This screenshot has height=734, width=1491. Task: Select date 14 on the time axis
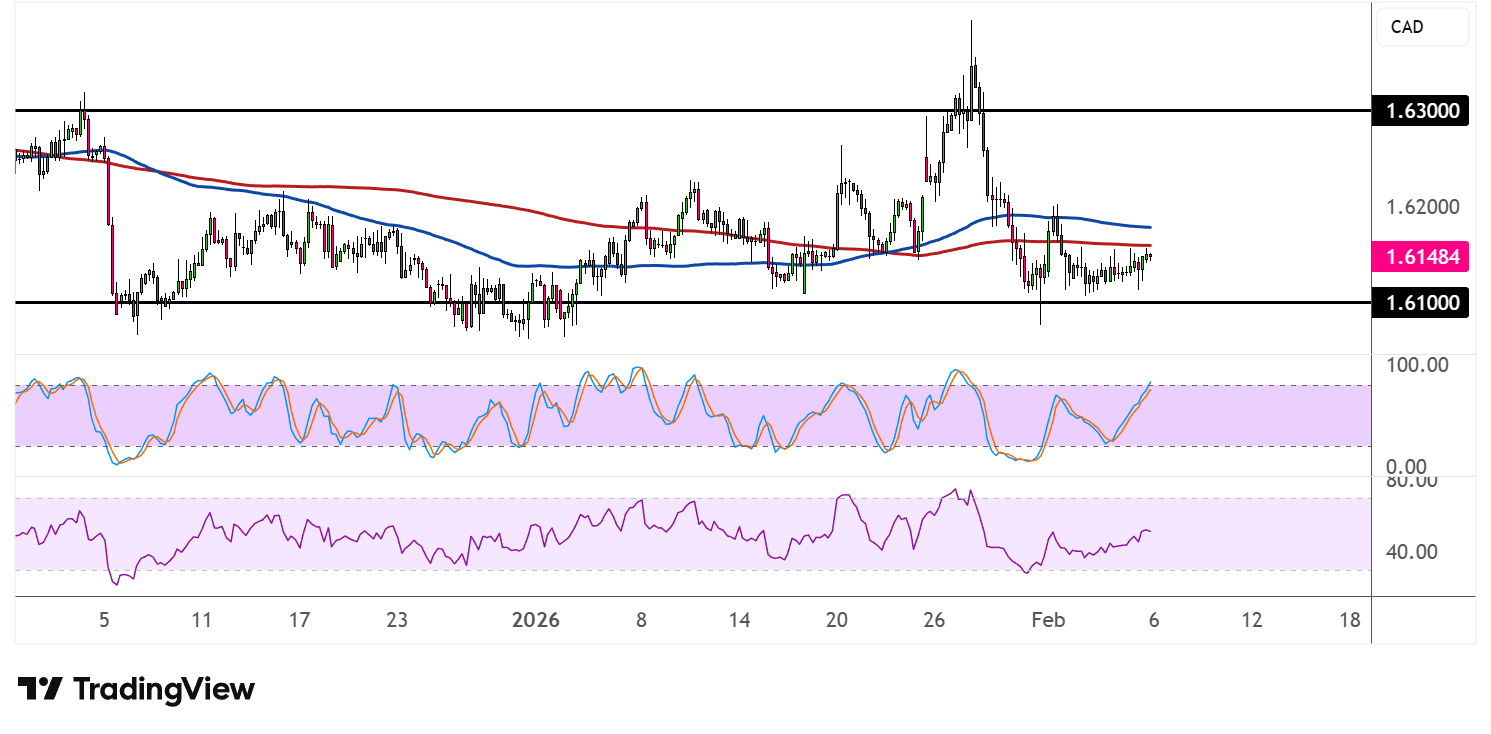739,620
